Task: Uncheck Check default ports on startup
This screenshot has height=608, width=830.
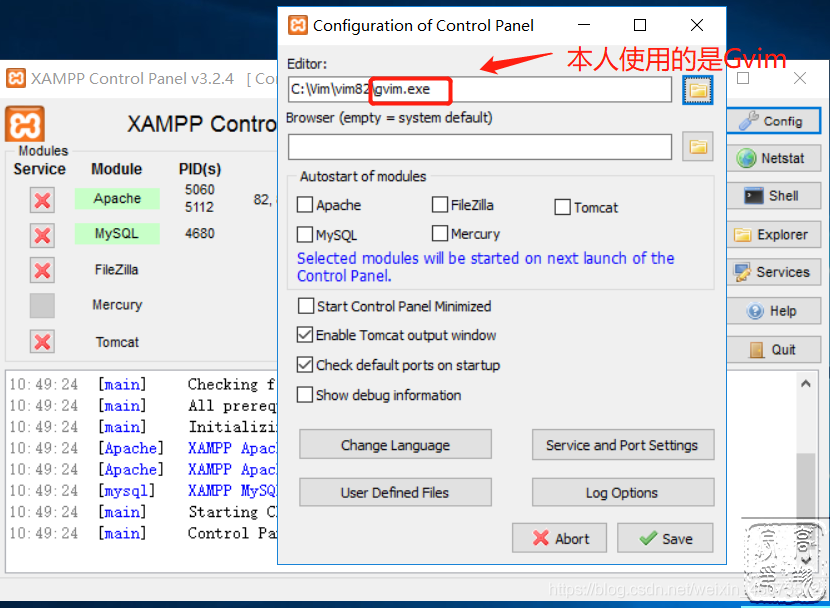Action: coord(305,365)
